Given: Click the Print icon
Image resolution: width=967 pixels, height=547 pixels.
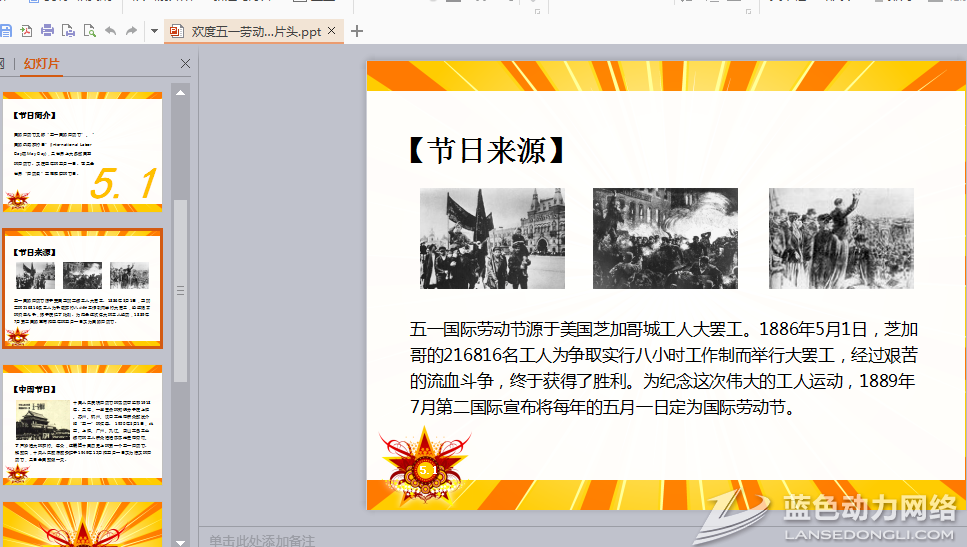Looking at the screenshot, I should (x=47, y=31).
